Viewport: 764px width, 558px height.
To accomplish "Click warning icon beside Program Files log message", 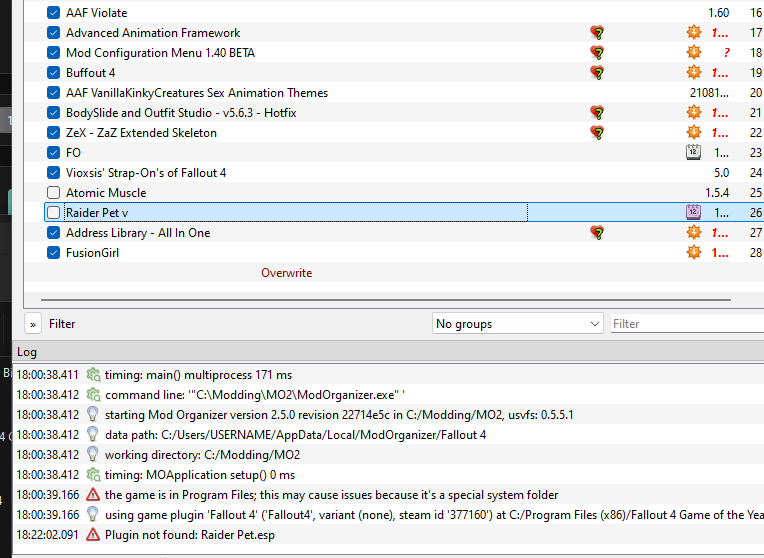I will 93,495.
